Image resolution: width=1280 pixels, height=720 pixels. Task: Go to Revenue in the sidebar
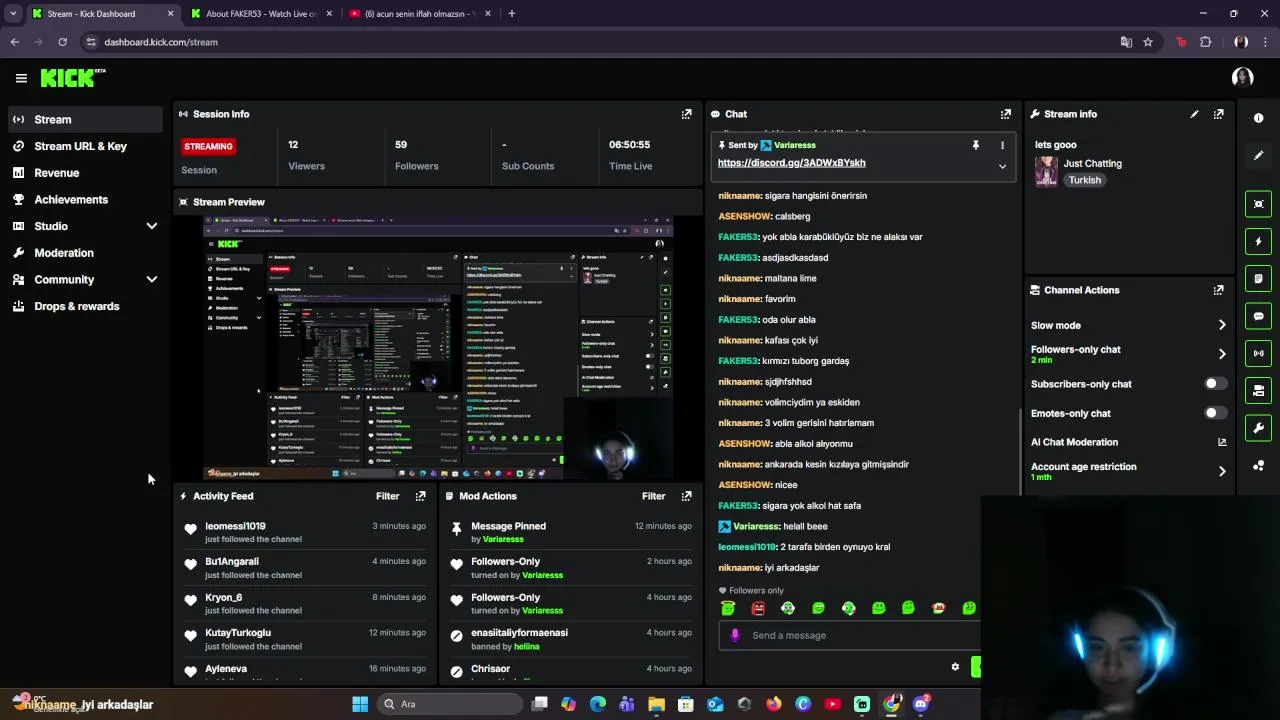click(x=85, y=173)
